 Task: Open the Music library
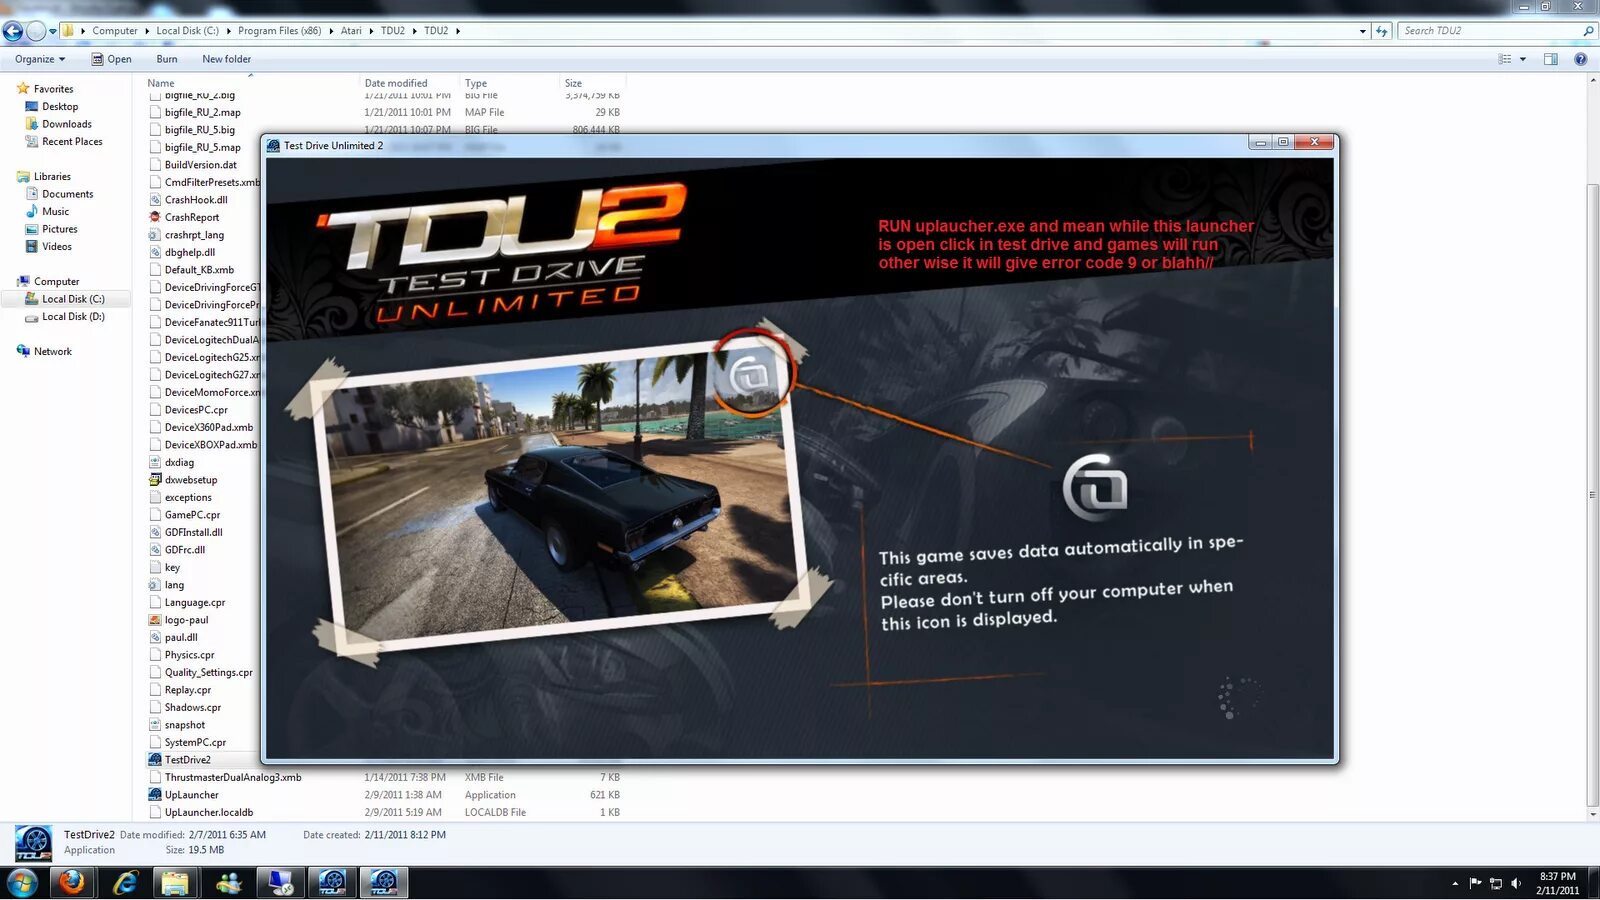[56, 212]
